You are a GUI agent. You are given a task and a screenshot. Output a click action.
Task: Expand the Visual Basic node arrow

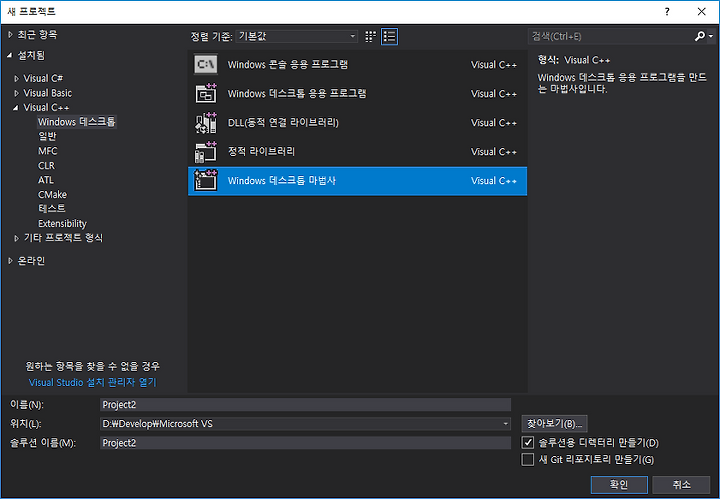pyautogui.click(x=17, y=93)
